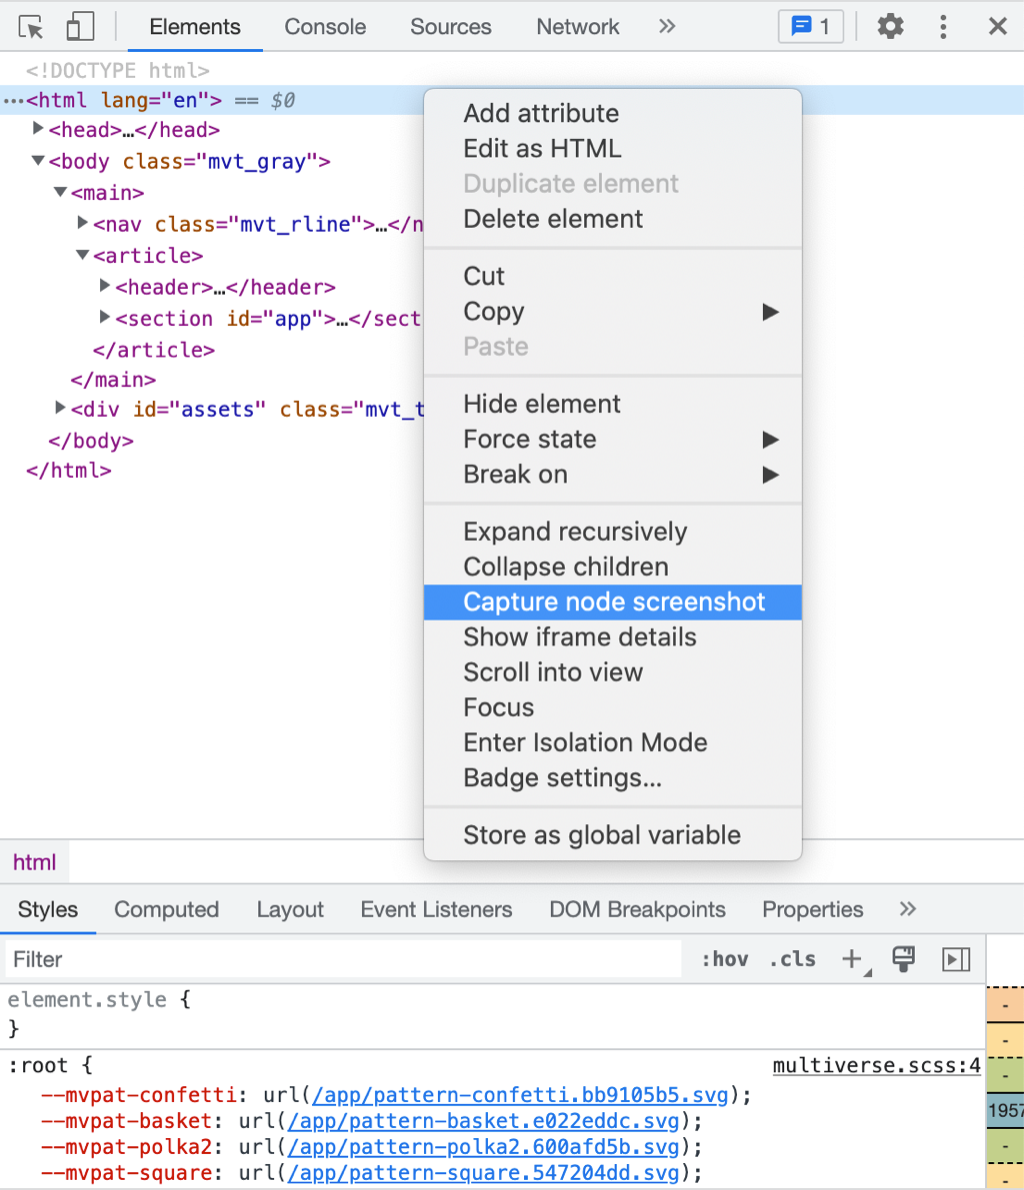Open the Event Listeners tab
Image resolution: width=1024 pixels, height=1190 pixels.
[x=436, y=909]
